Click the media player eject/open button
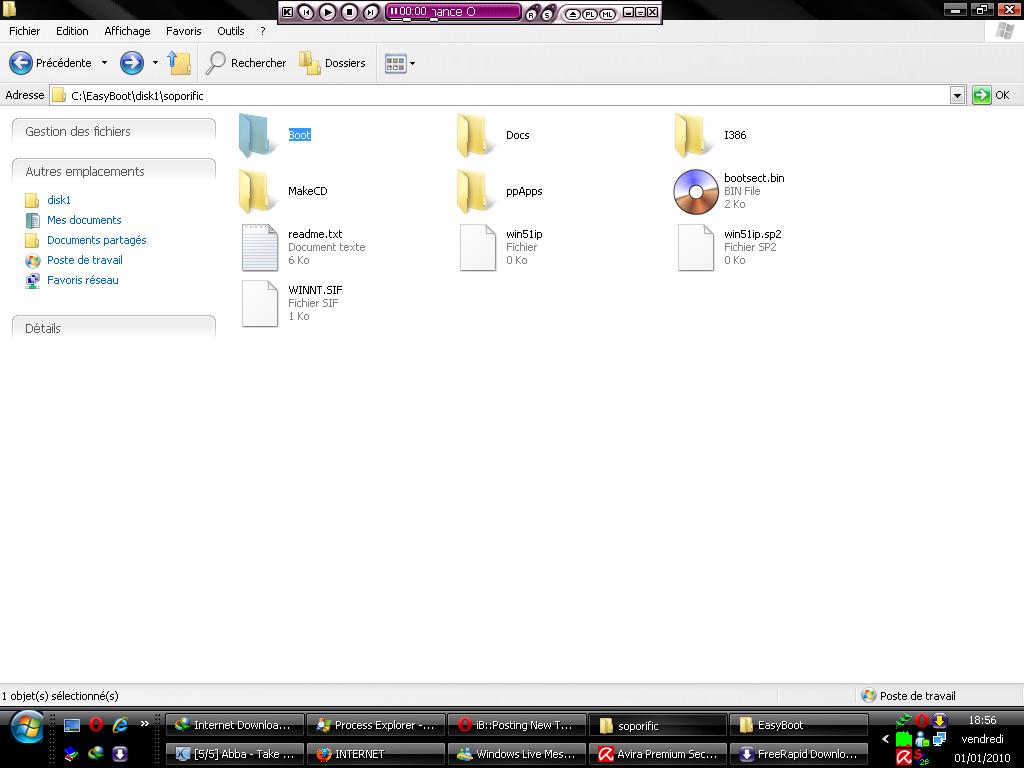 tap(573, 14)
